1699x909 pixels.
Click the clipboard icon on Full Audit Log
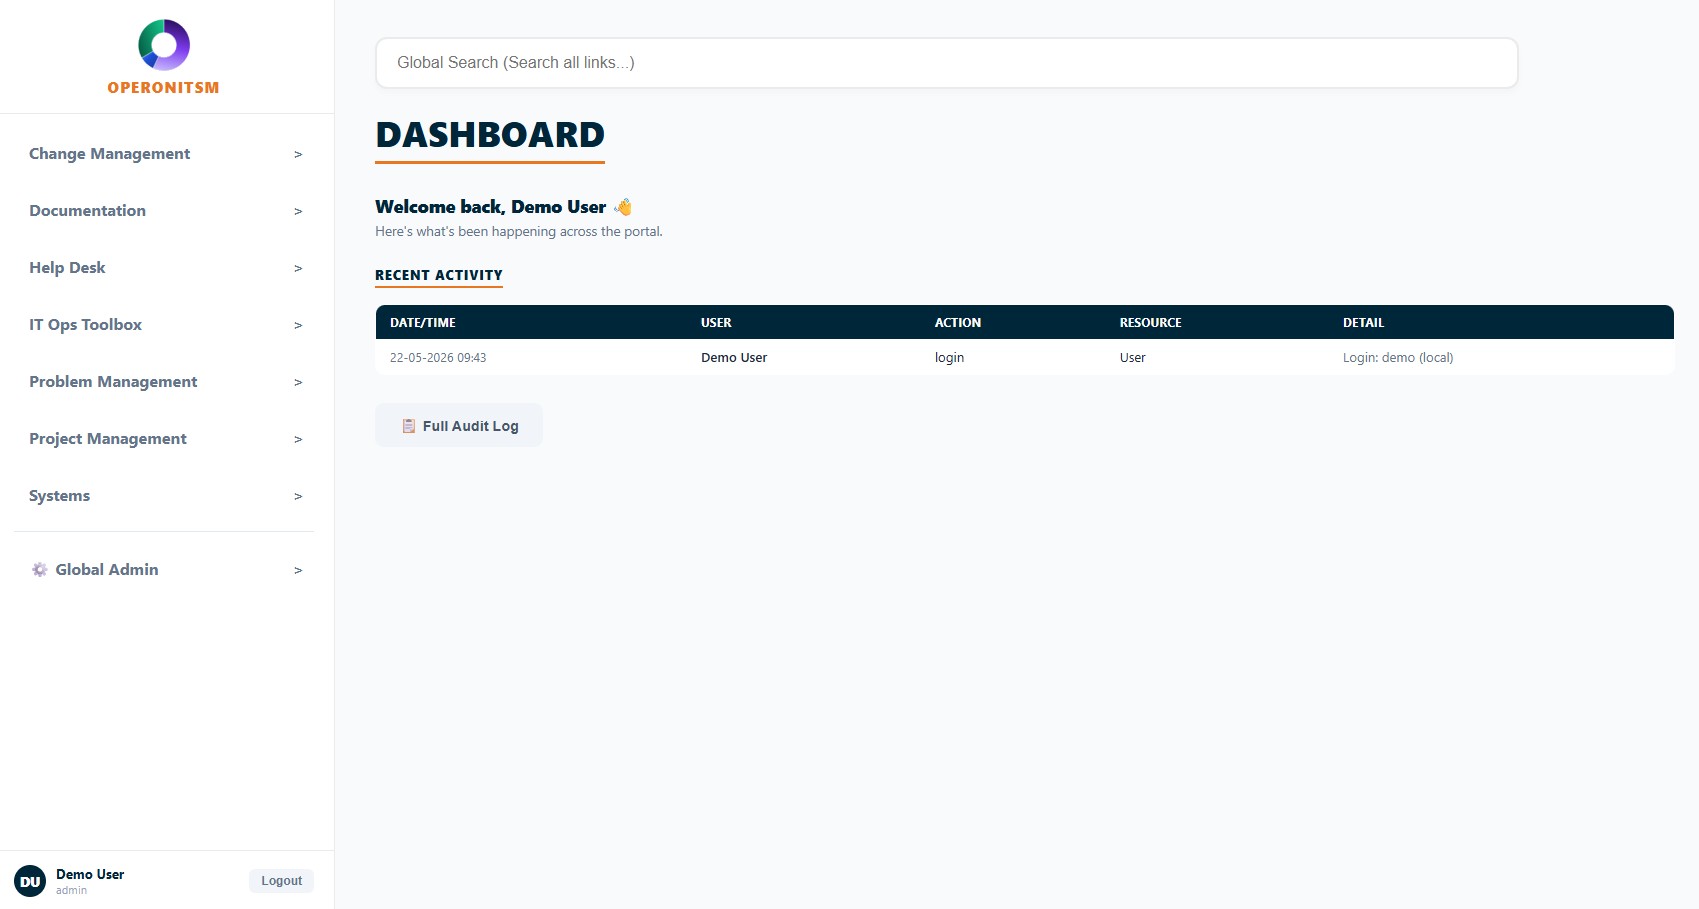point(409,426)
